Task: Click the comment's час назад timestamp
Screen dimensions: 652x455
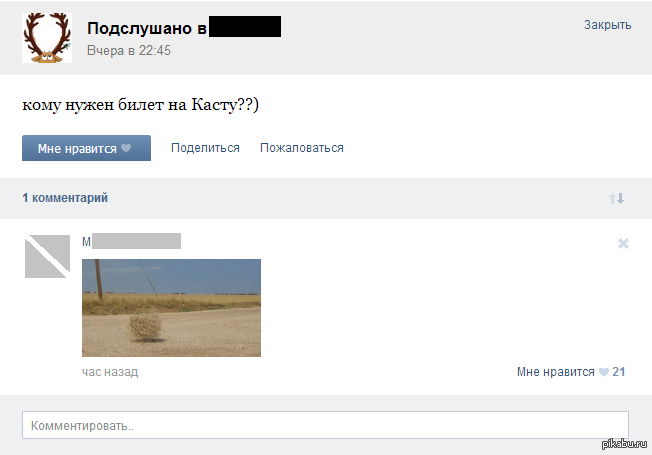Action: pyautogui.click(x=110, y=372)
